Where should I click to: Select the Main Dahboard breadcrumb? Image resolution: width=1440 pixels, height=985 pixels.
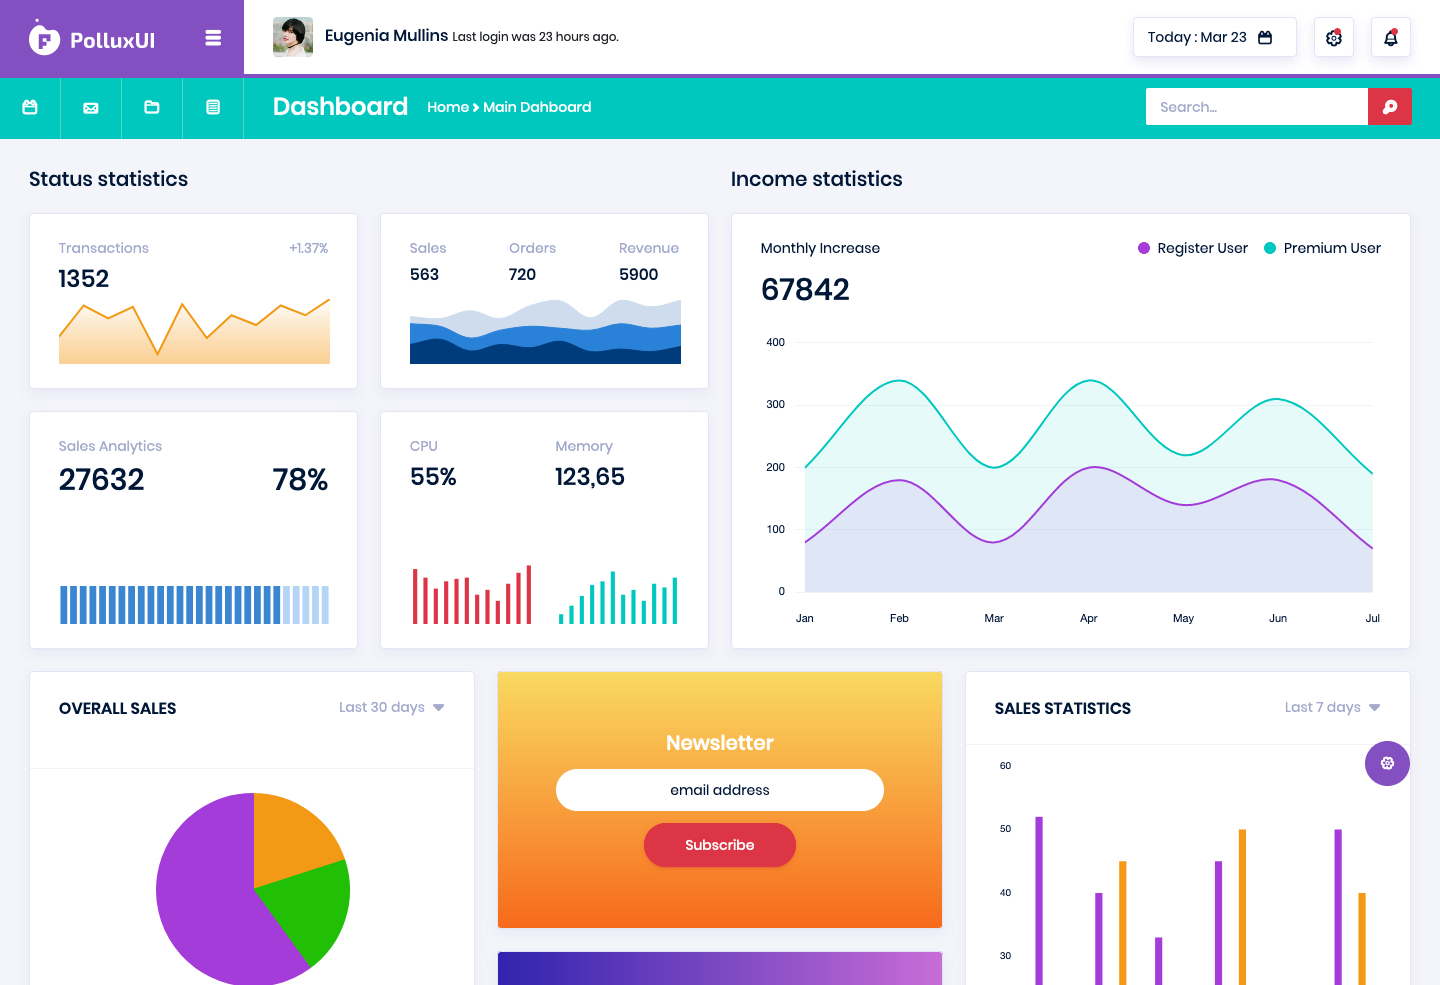tap(537, 107)
